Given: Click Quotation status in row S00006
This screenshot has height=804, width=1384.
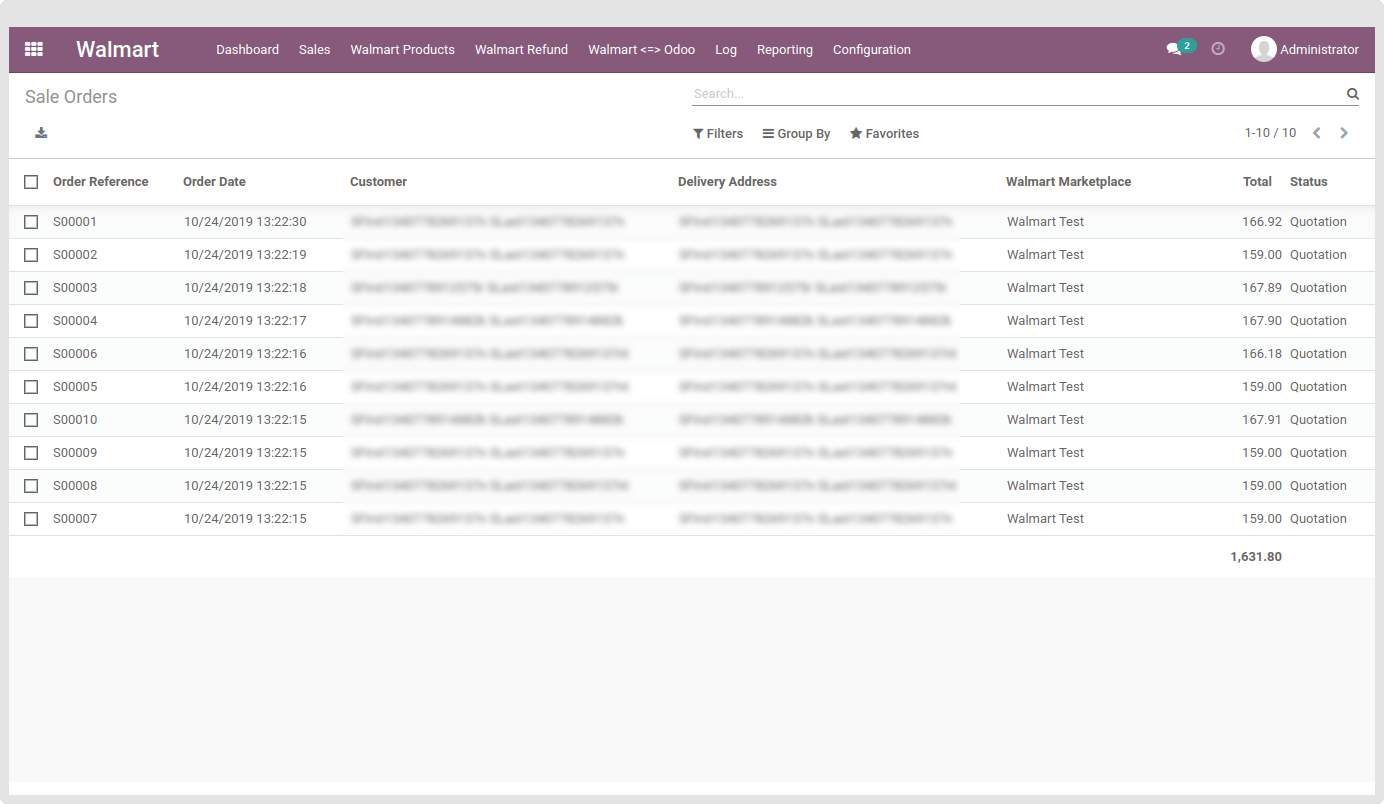Looking at the screenshot, I should [1318, 354].
